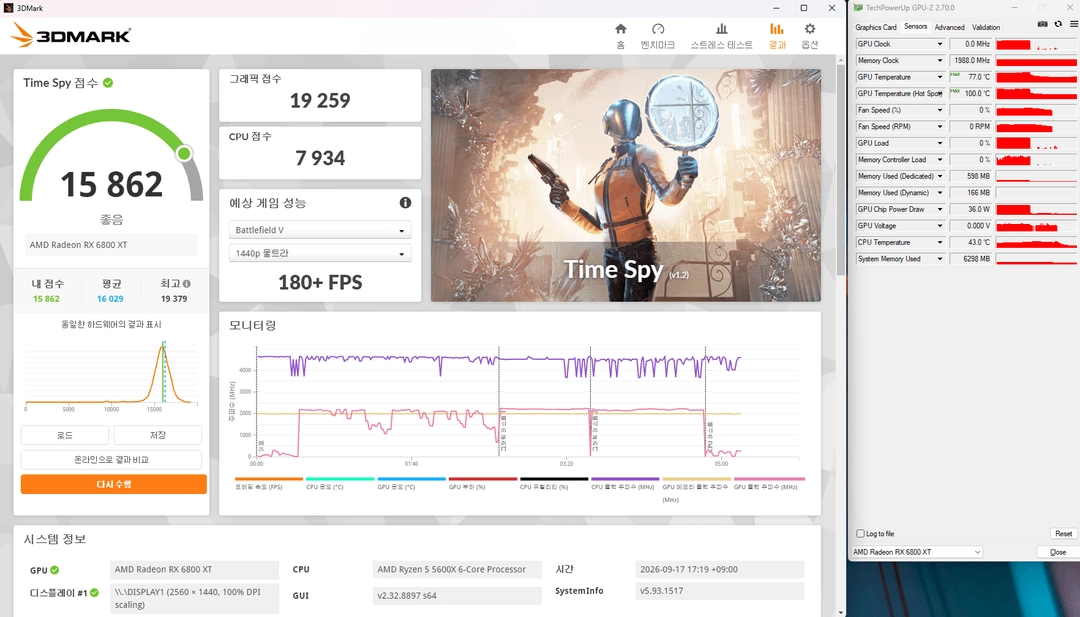Click the 19 259 graphics score

(x=320, y=101)
